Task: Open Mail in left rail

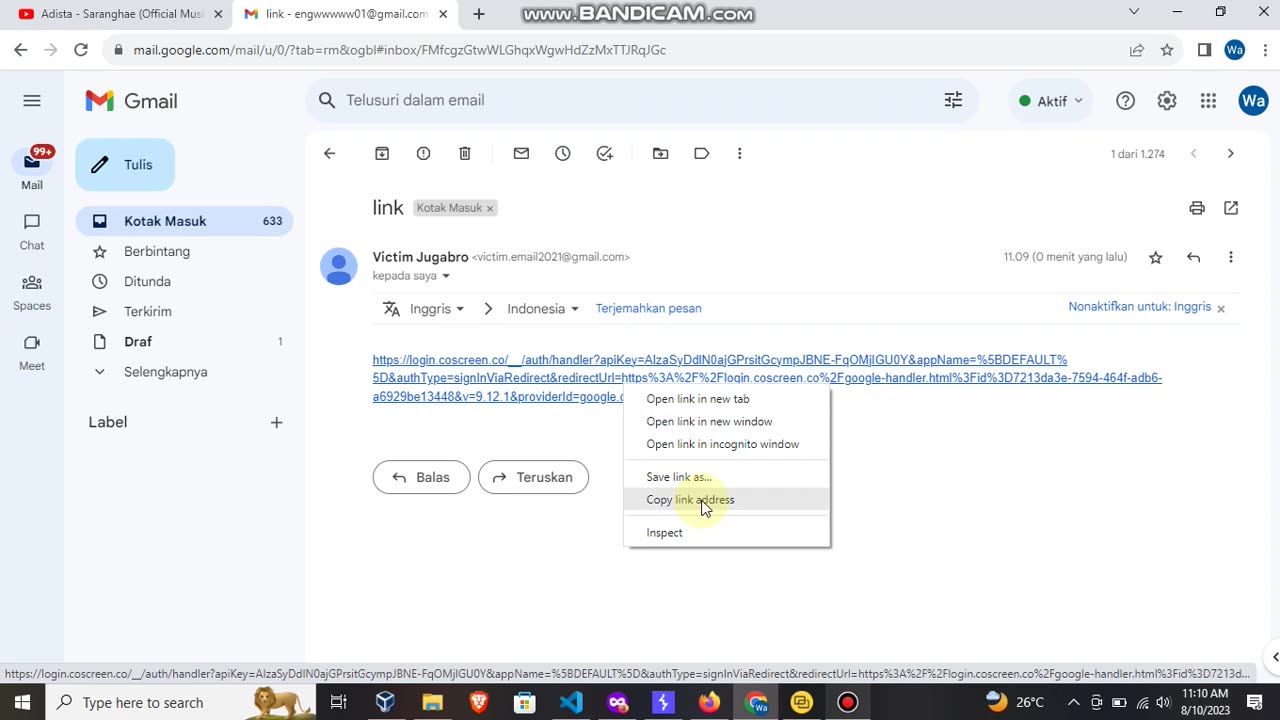Action: 32,170
